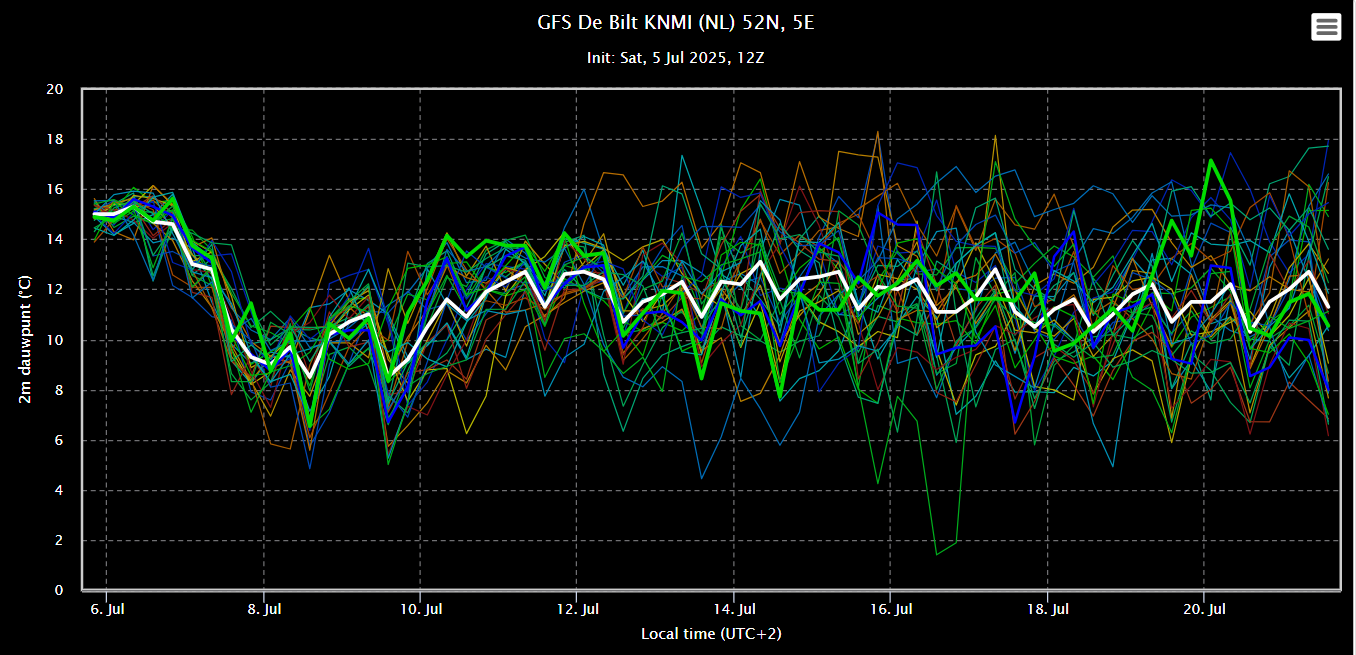Viewport: 1356px width, 655px height.
Task: Click the '12. Jul' x-axis label
Action: [x=577, y=609]
